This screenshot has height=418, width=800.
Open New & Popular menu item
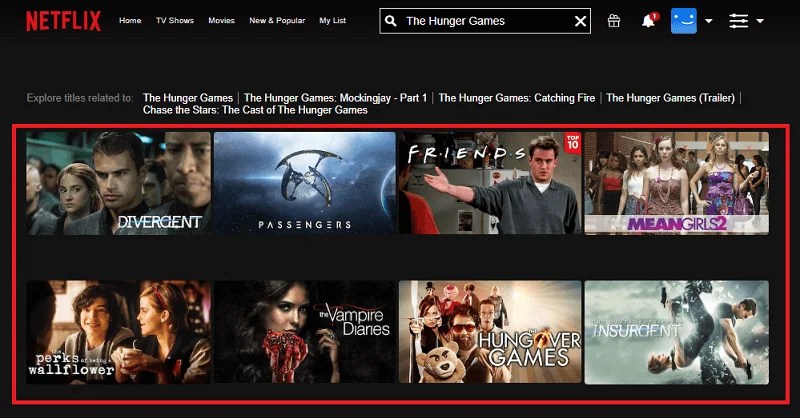277,20
